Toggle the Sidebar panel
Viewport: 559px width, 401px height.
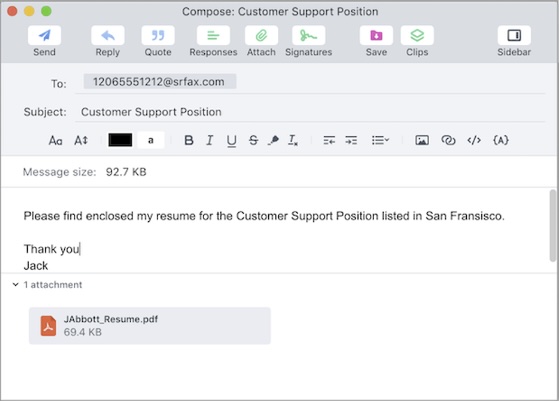point(514,35)
